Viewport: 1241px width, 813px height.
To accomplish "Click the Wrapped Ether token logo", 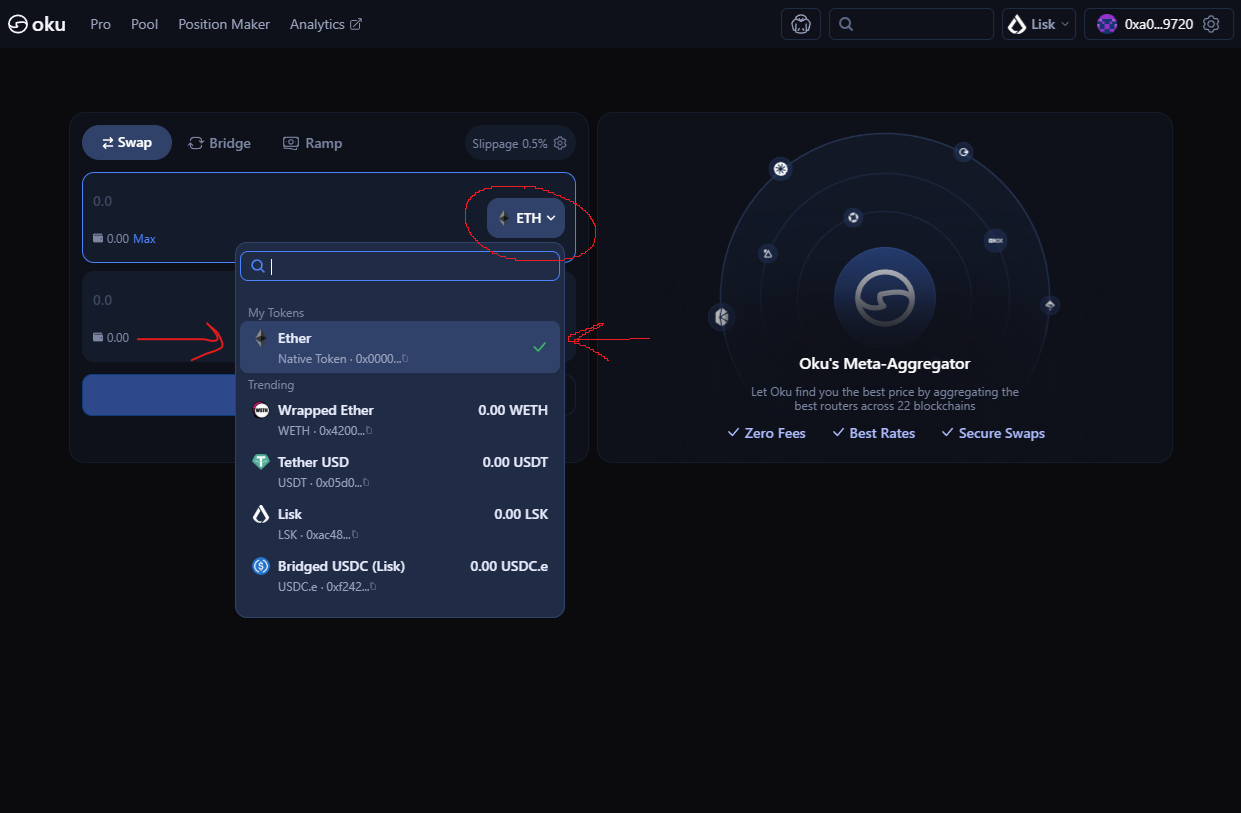I will (261, 410).
